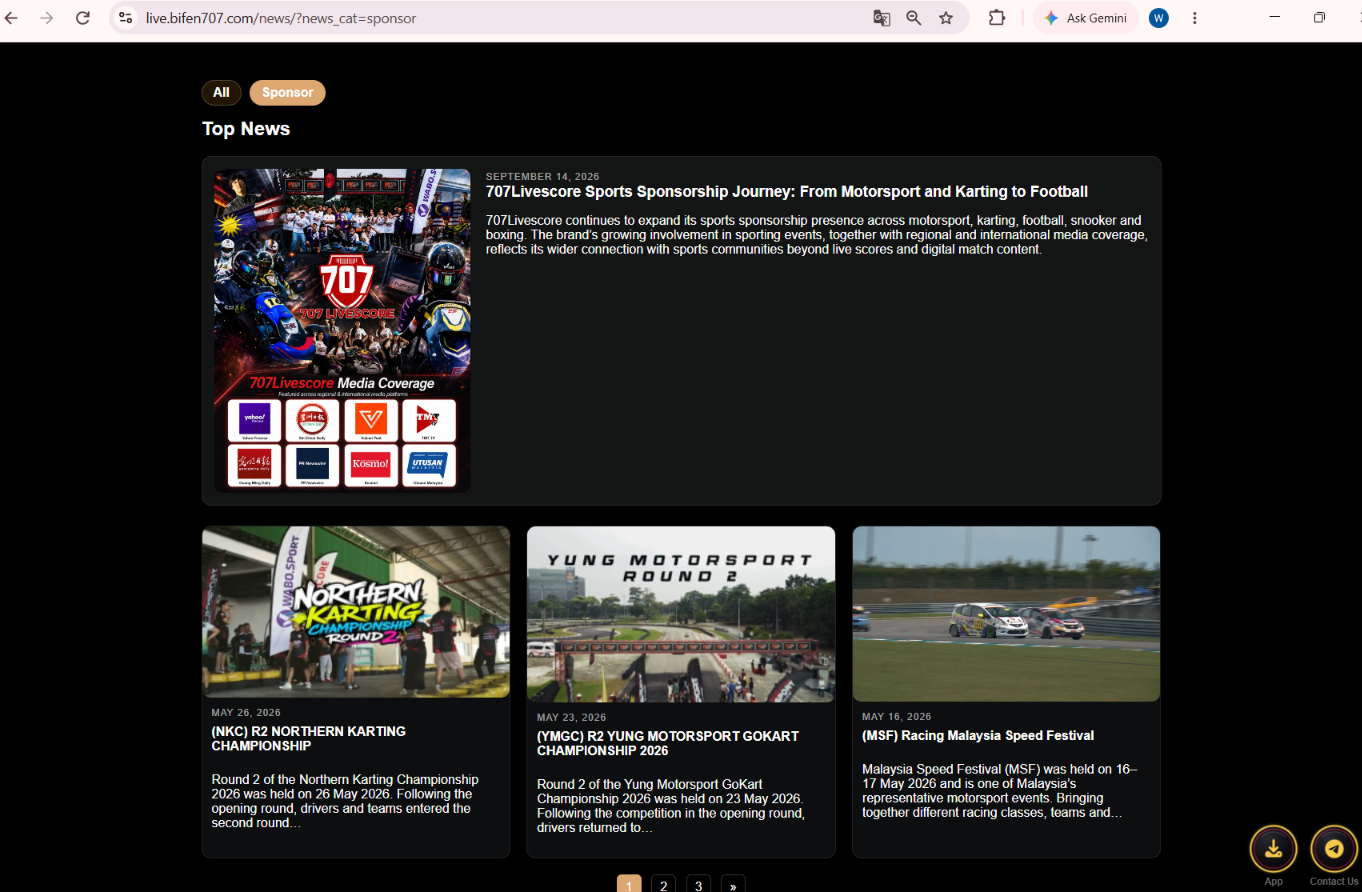Viewport: 1362px width, 892px height.
Task: Open the Northern Karting Championship Round 2 thumbnail
Action: [356, 612]
